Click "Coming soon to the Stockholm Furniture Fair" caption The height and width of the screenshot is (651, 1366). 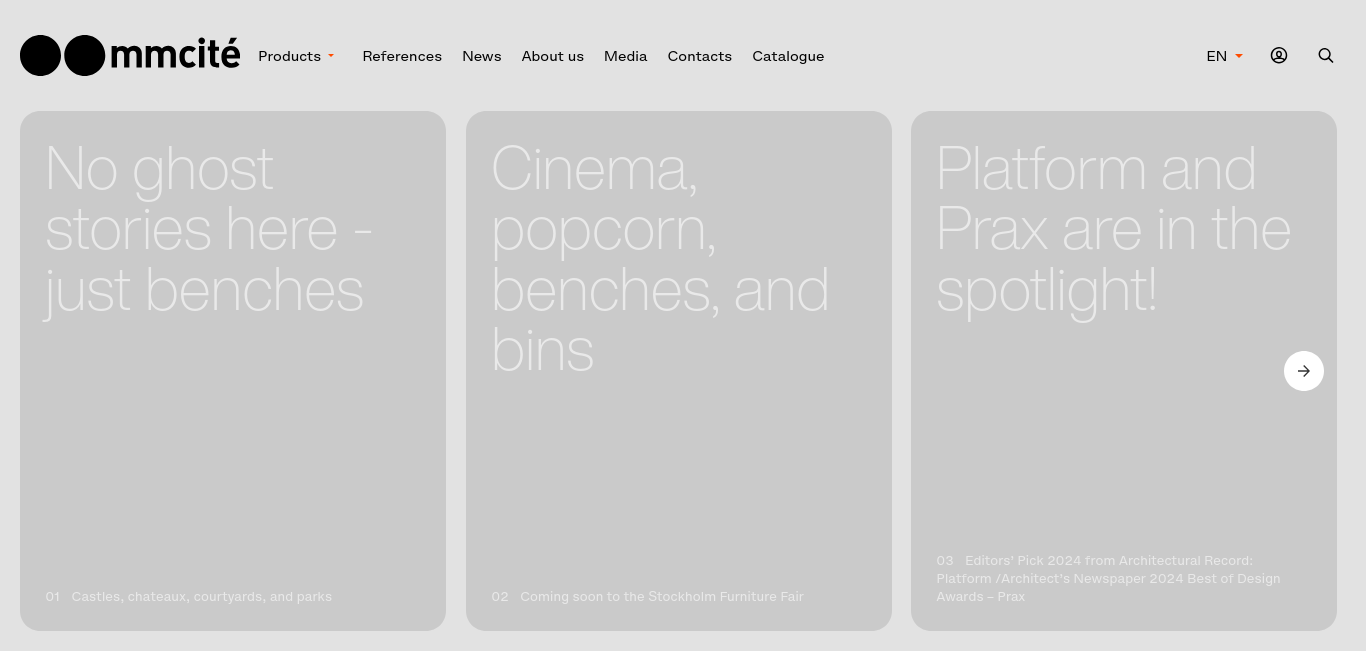(662, 597)
